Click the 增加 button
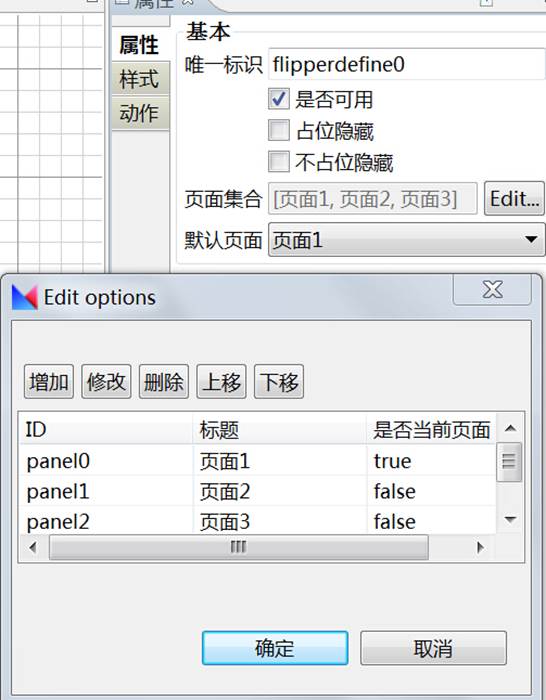This screenshot has width=546, height=700. point(49,382)
